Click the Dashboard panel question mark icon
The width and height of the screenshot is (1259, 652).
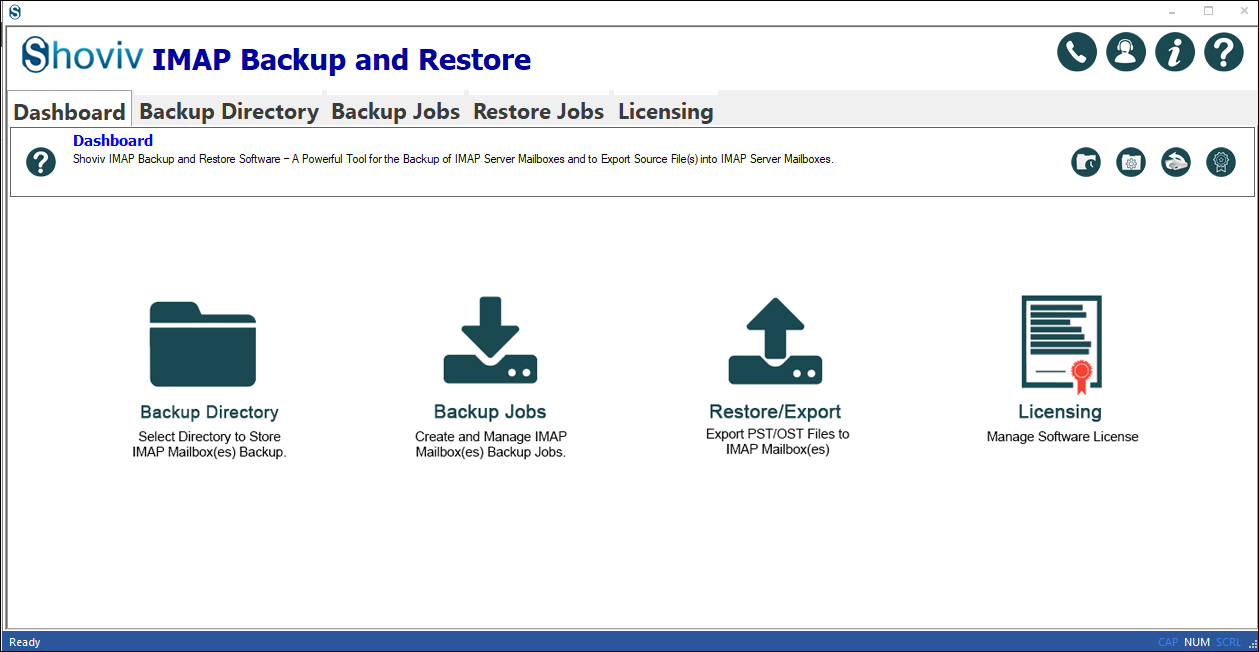40,161
